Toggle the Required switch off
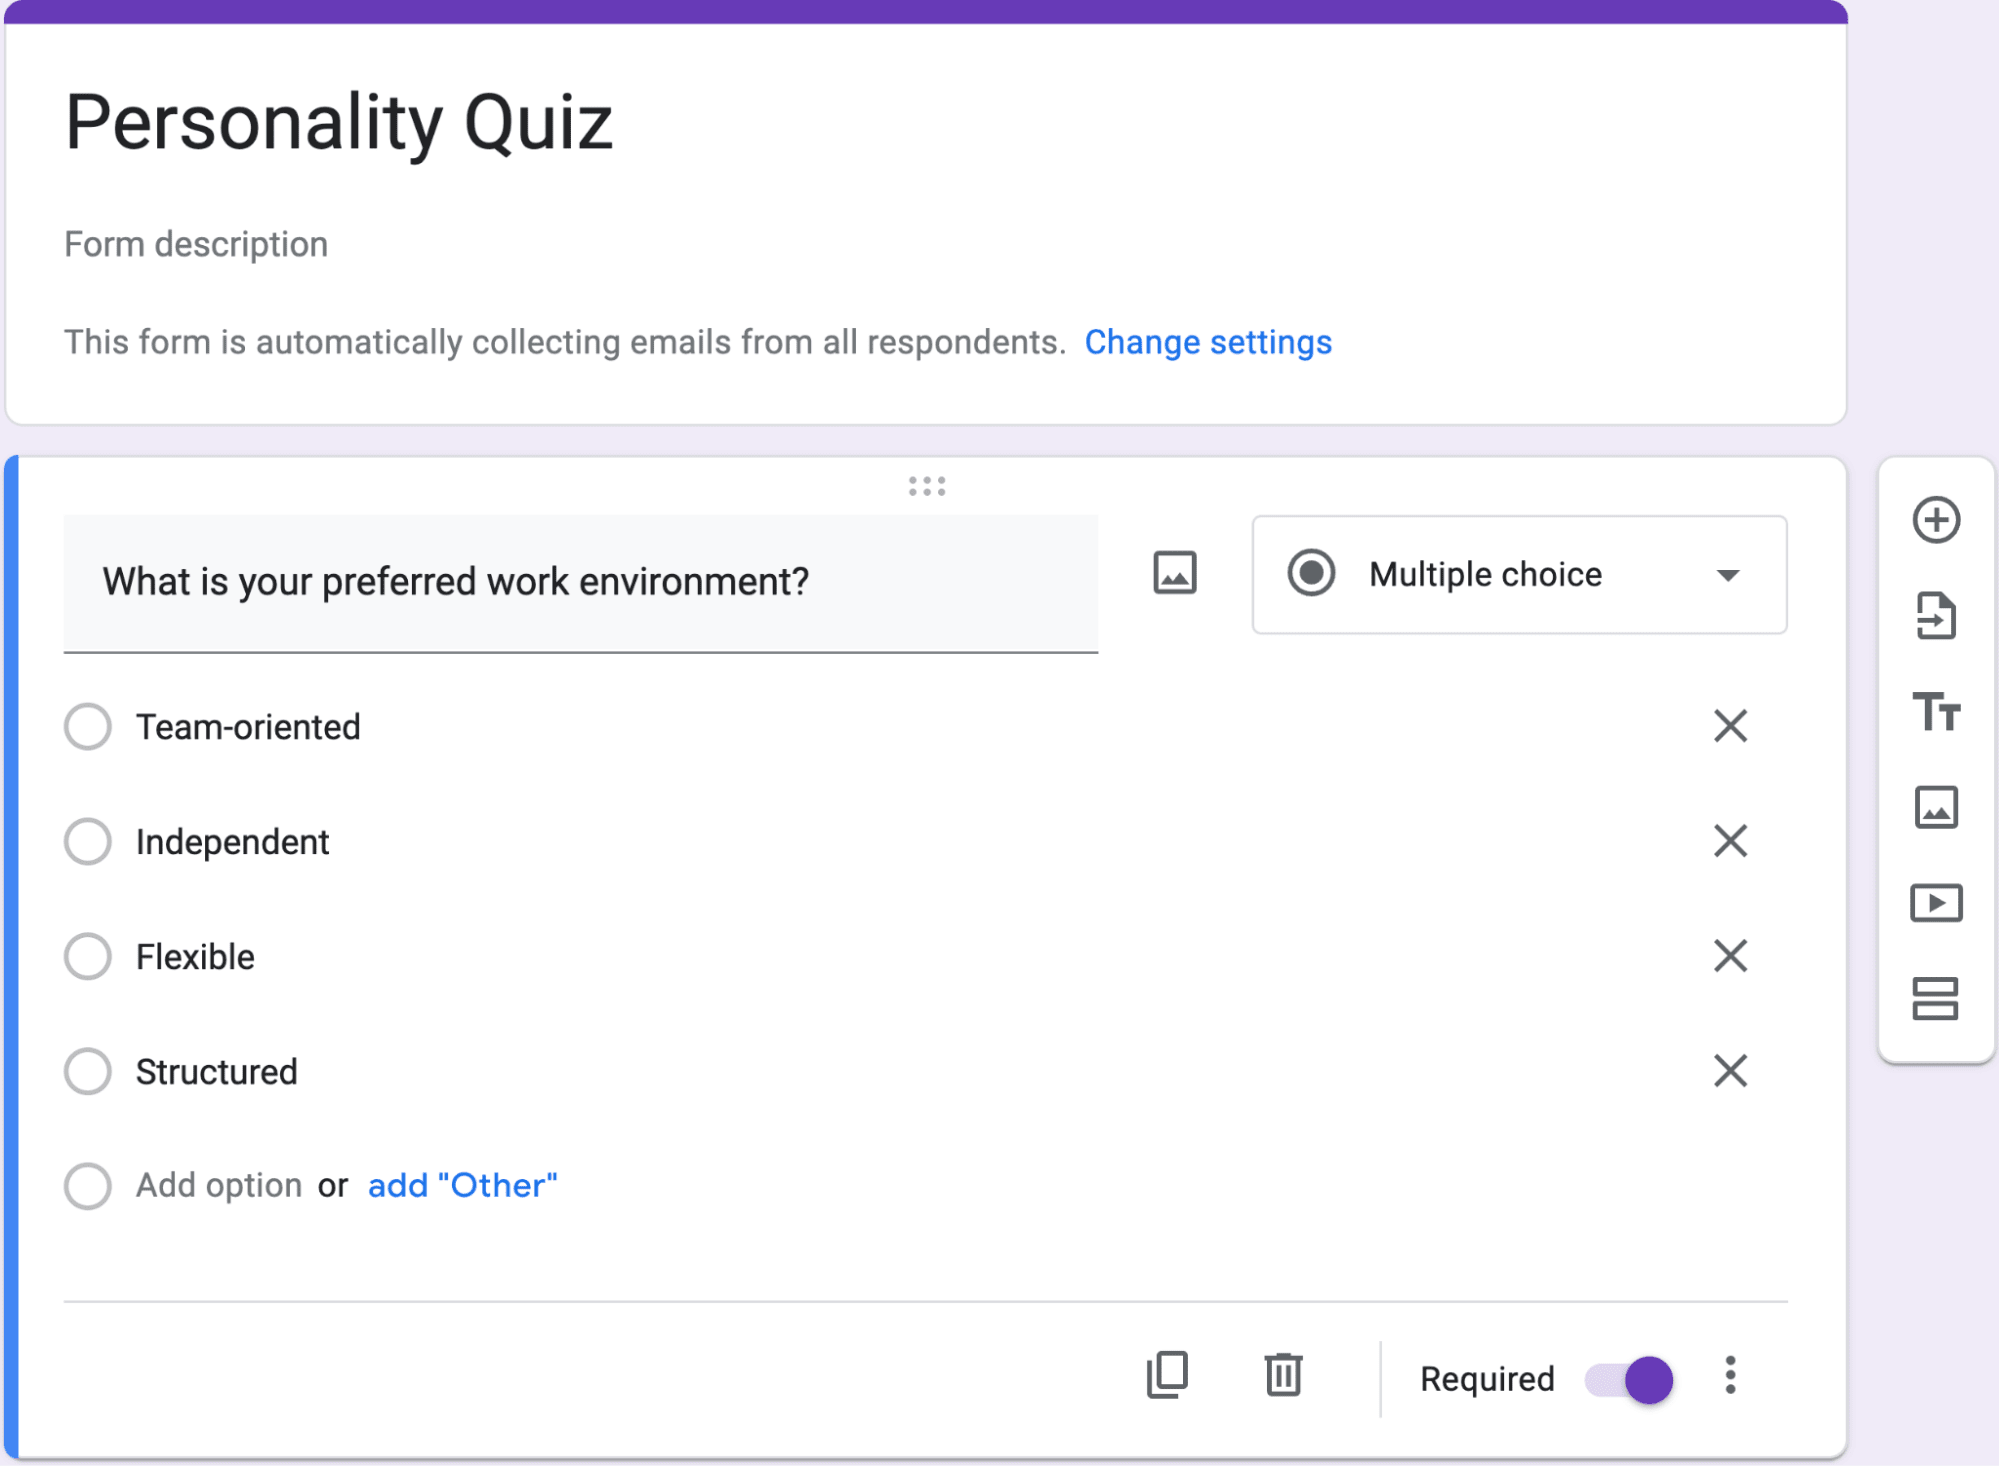The height and width of the screenshot is (1467, 1999). coord(1629,1380)
